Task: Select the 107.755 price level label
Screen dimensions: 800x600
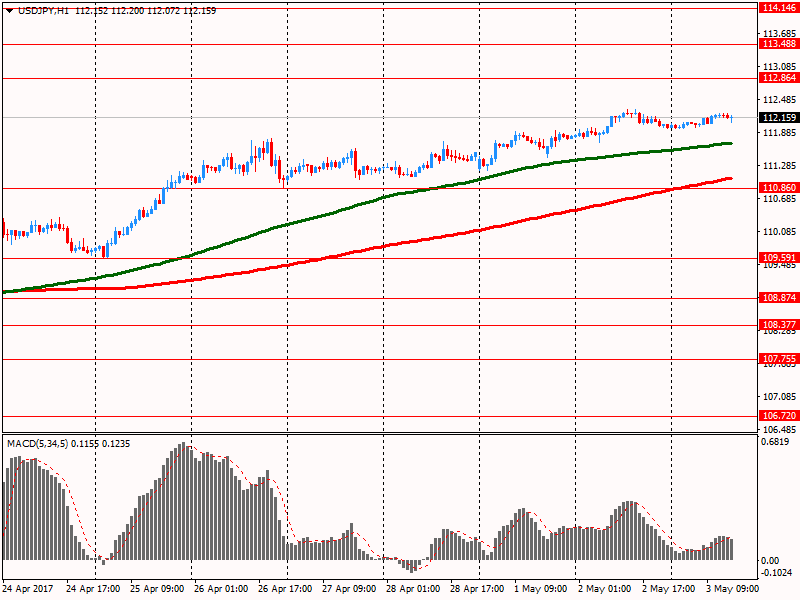Action: coord(779,359)
